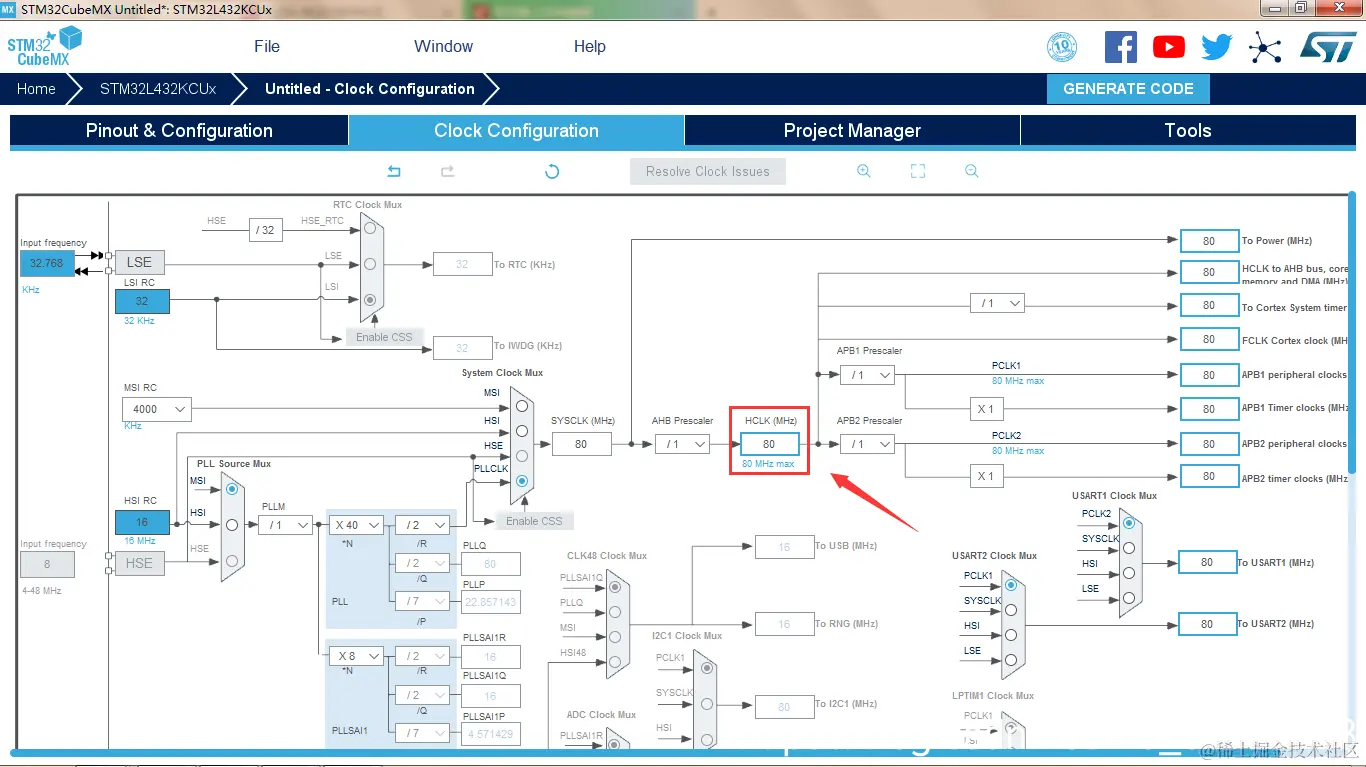Click the HSI RC 16 value box

coord(142,522)
